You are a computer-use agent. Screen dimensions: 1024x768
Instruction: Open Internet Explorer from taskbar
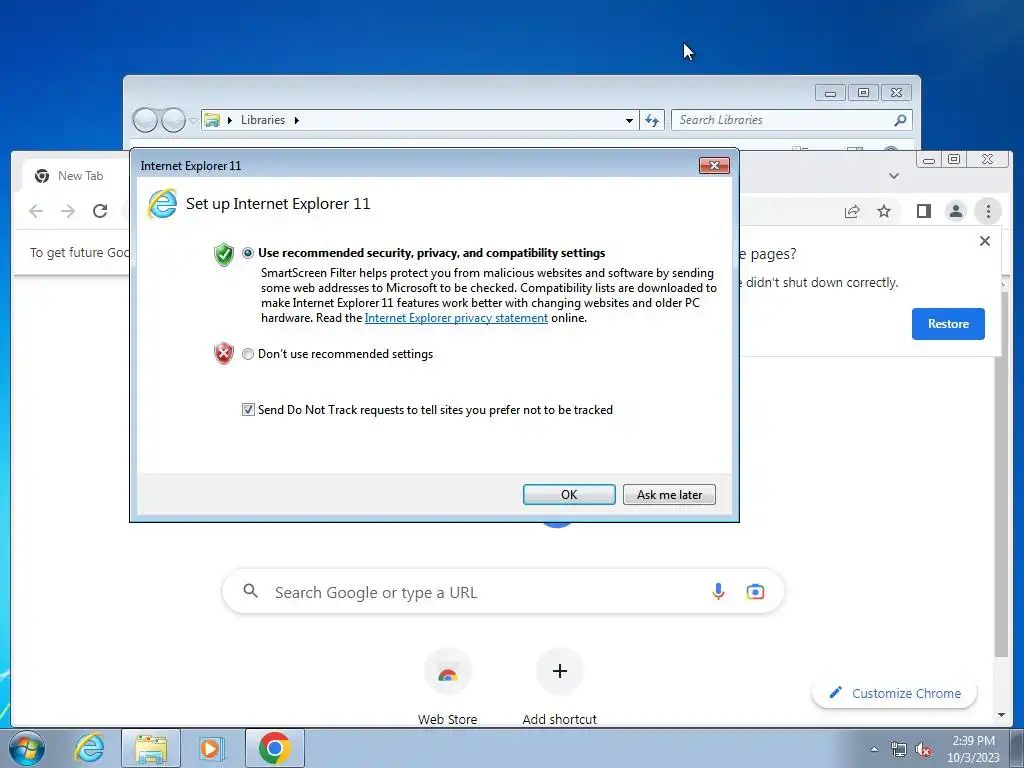click(x=89, y=748)
